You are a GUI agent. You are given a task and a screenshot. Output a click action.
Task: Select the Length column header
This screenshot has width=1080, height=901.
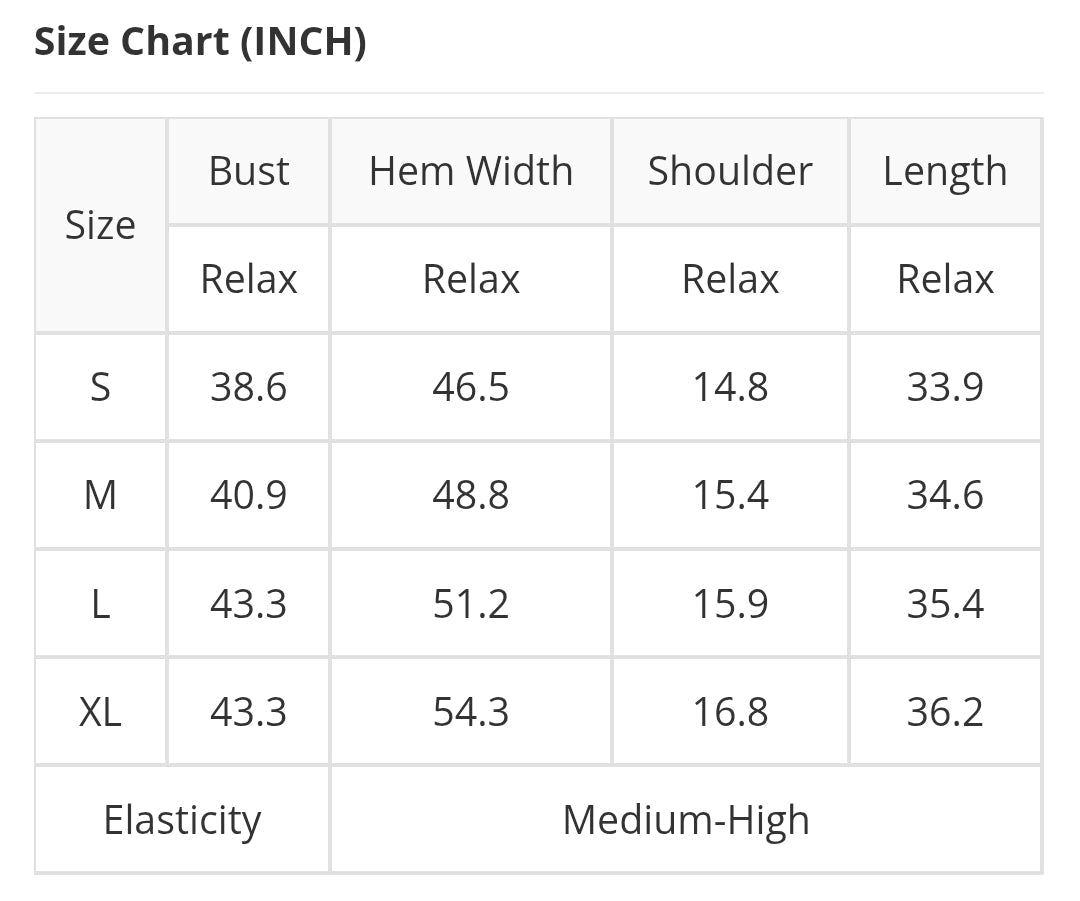(x=945, y=171)
